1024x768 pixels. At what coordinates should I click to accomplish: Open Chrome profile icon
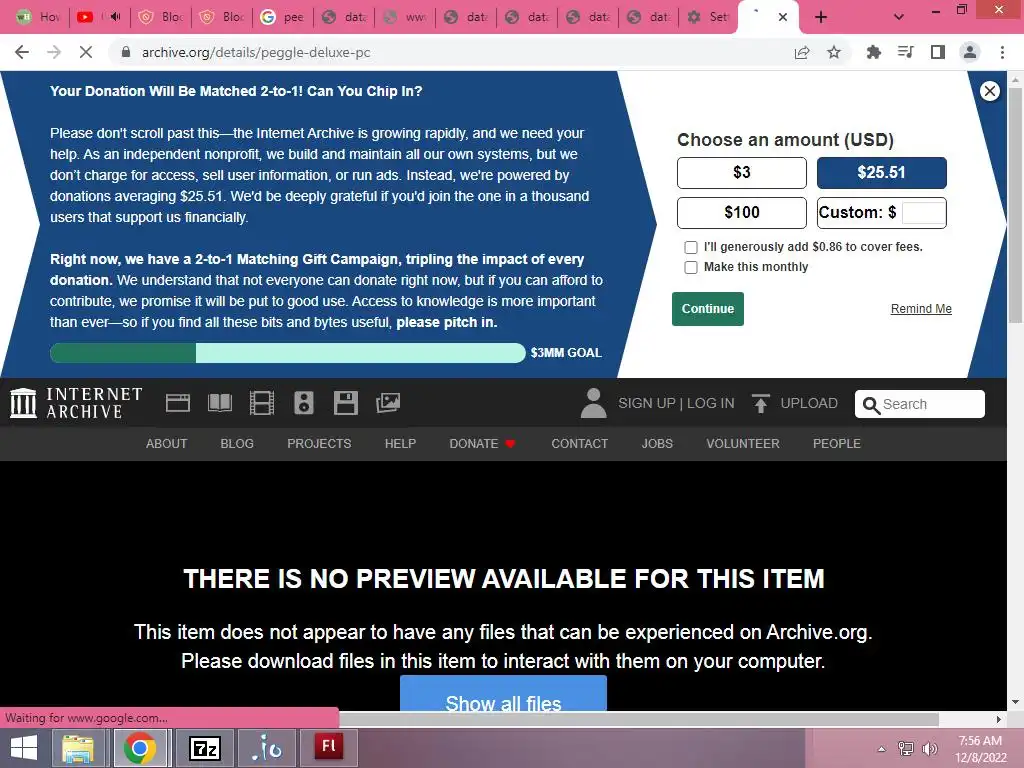970,52
